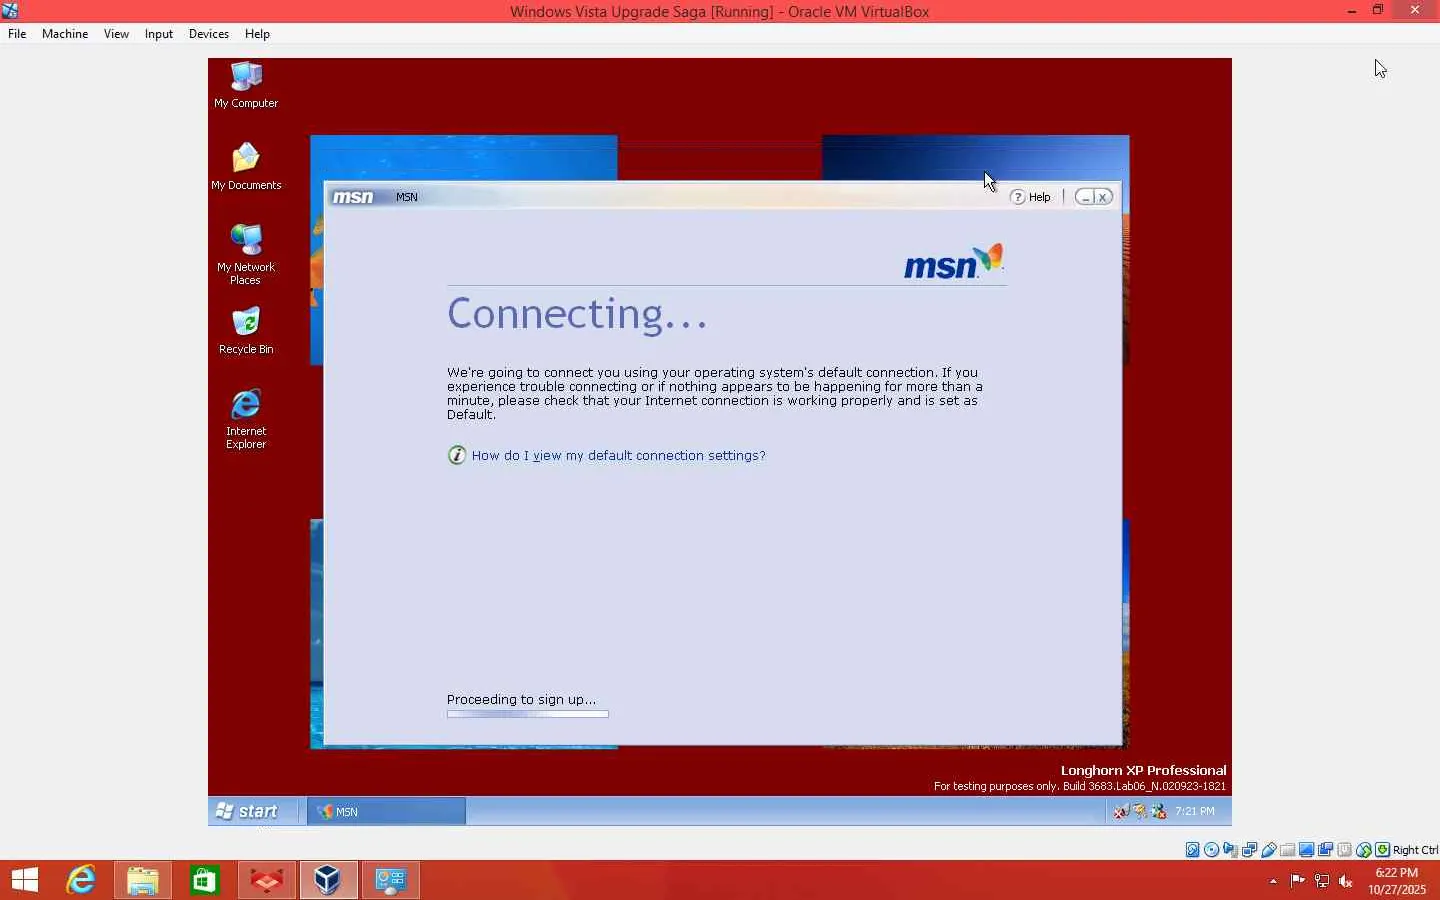Click the msn logo in the dialog title bar
1440x900 pixels.
point(353,197)
